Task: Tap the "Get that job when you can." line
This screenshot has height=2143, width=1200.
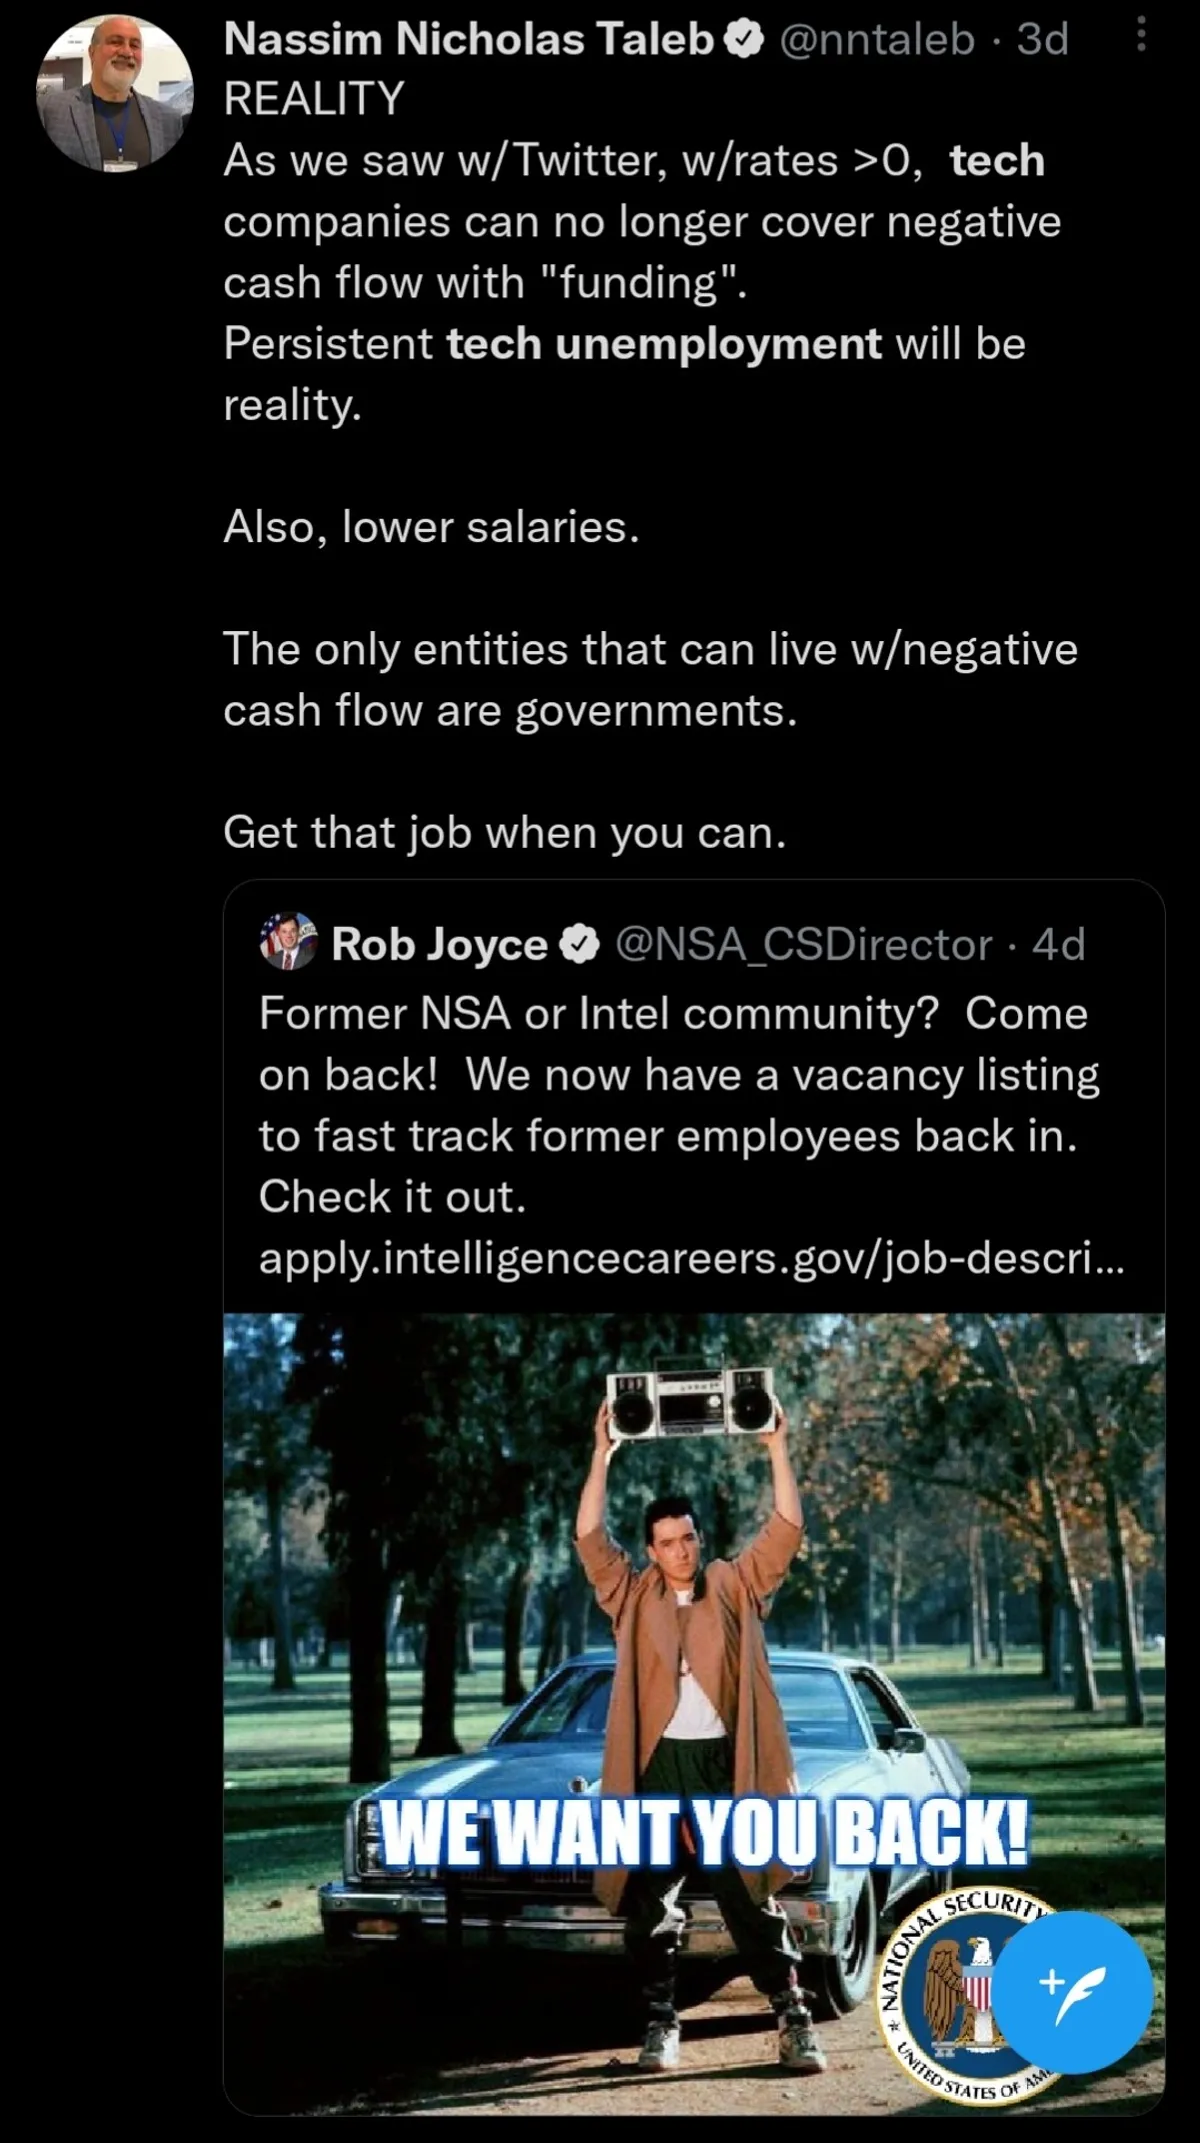Action: point(505,832)
